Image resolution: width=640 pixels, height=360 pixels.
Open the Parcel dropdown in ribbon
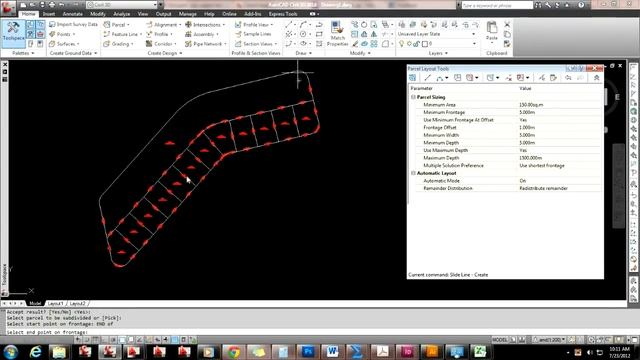click(x=117, y=24)
